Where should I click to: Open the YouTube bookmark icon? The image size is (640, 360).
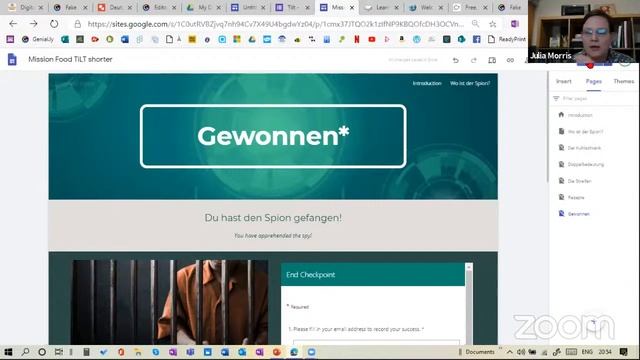pyautogui.click(x=371, y=39)
